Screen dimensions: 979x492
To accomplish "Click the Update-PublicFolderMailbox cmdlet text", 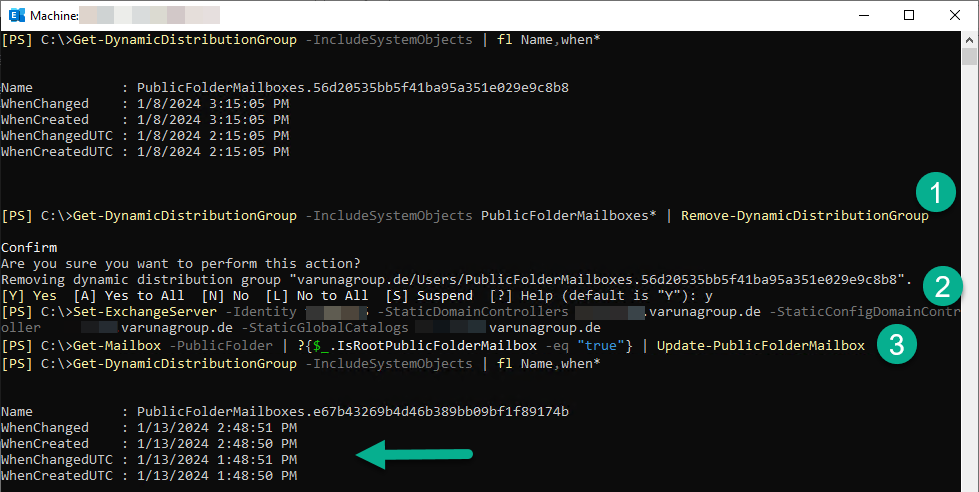I will 760,346.
